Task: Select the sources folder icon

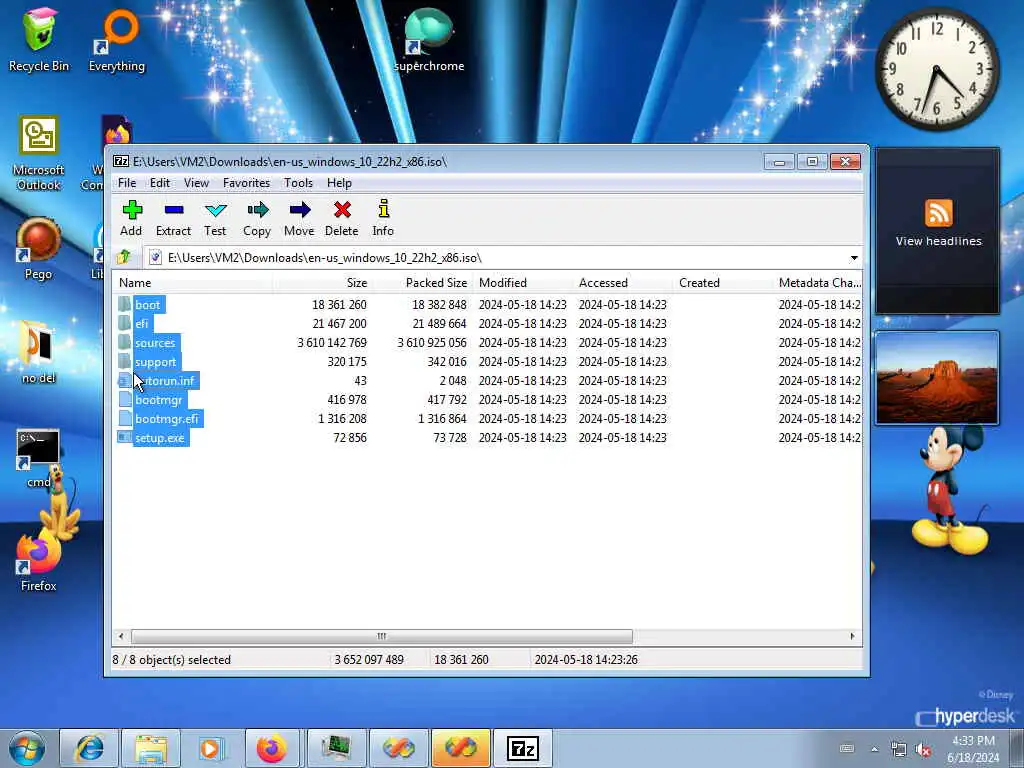Action: [x=125, y=342]
